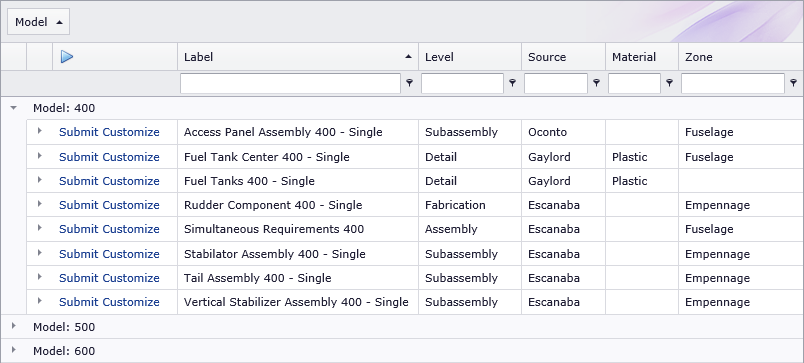The image size is (804, 363).
Task: Expand the Model: 600 group
Action: point(14,350)
